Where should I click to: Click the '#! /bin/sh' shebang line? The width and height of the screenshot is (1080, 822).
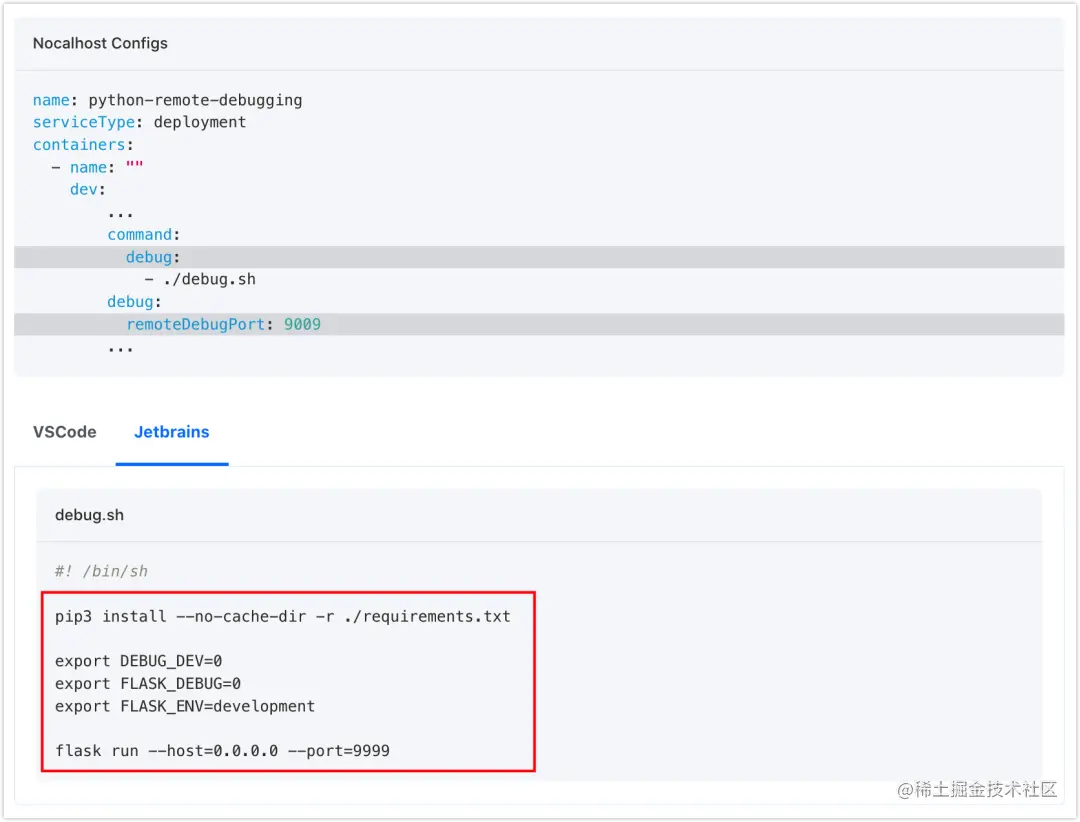101,571
